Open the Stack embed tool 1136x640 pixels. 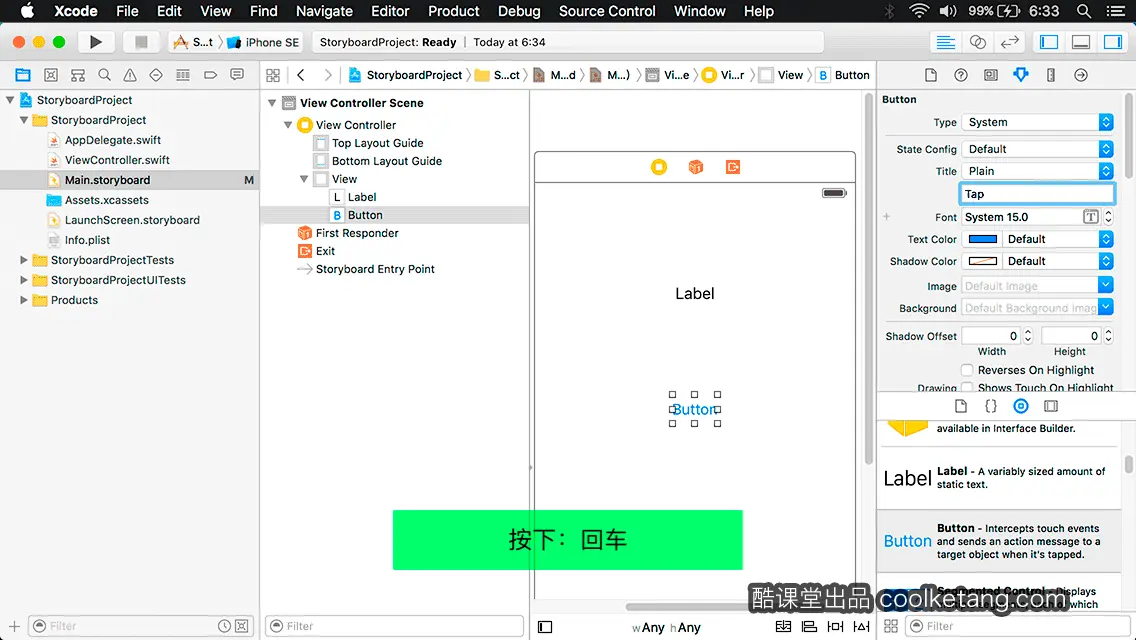click(783, 626)
